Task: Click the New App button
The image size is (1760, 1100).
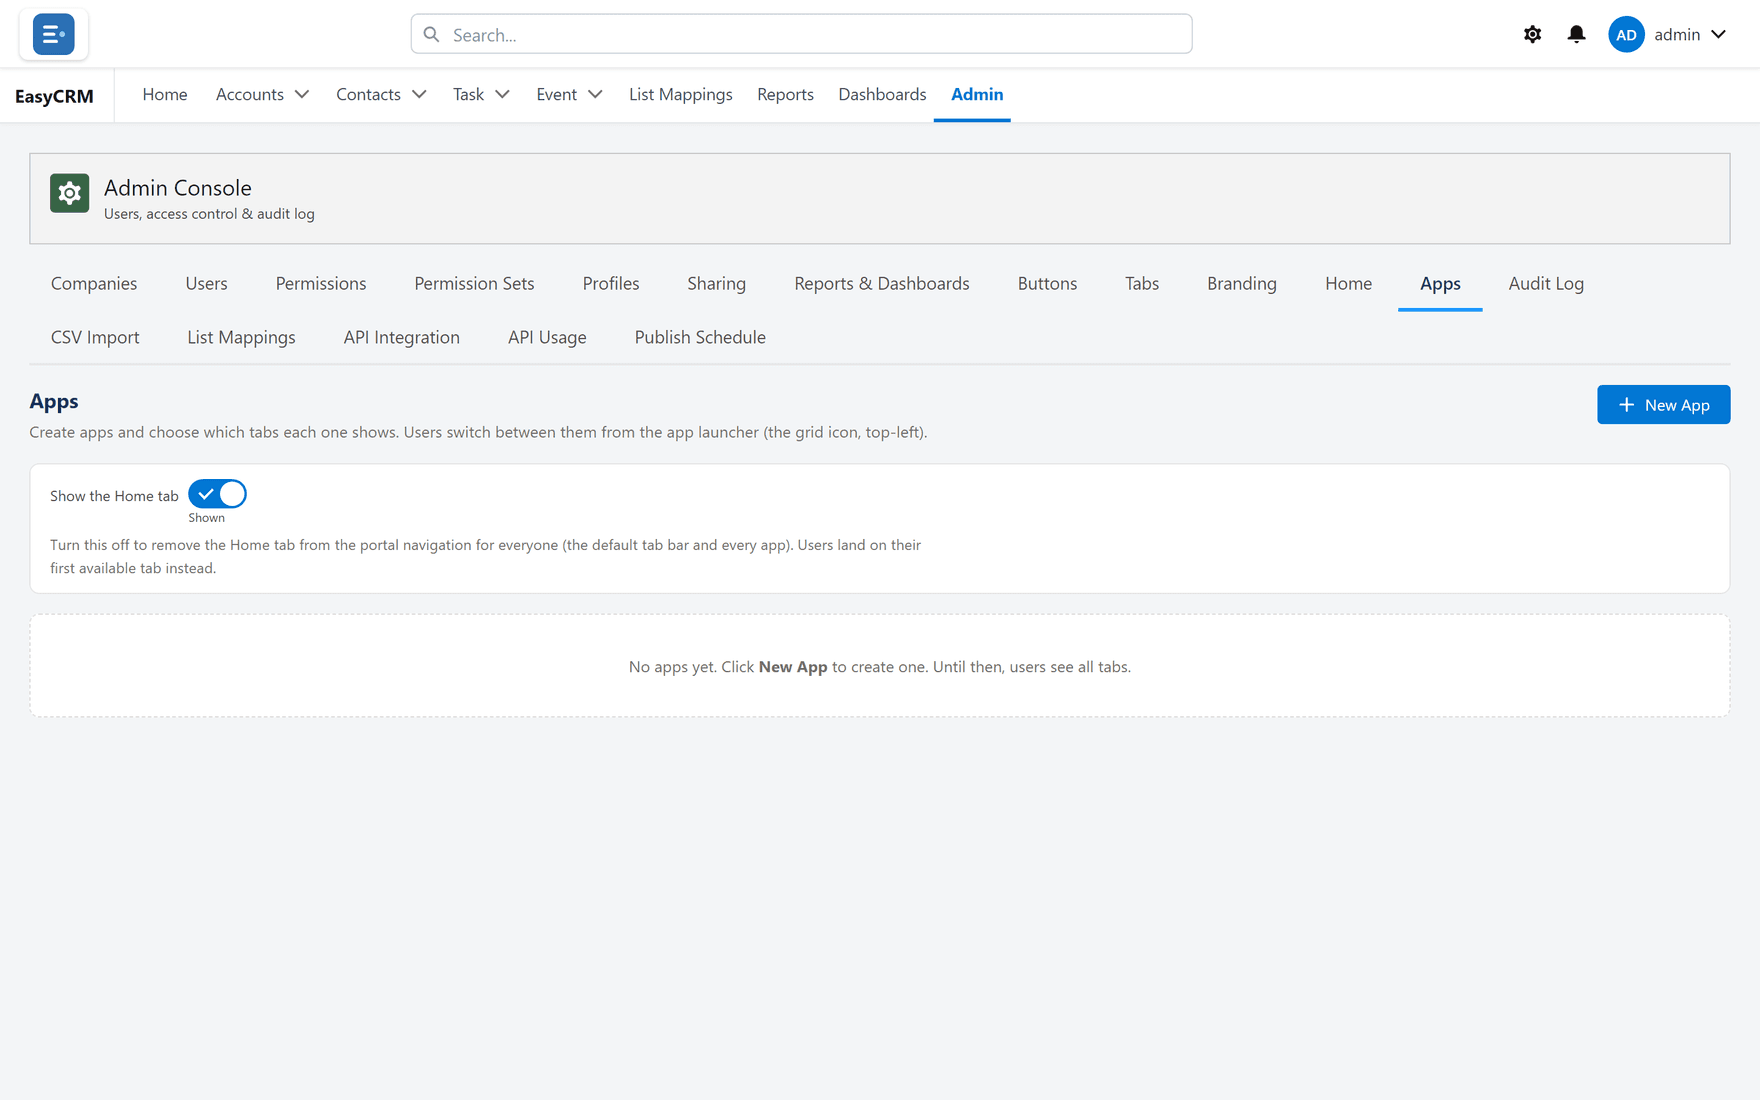Action: click(1663, 405)
